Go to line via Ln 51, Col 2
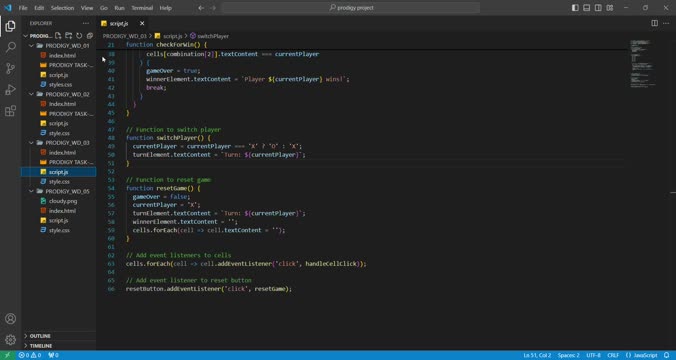Screen dimensions: 676x360 point(537,355)
